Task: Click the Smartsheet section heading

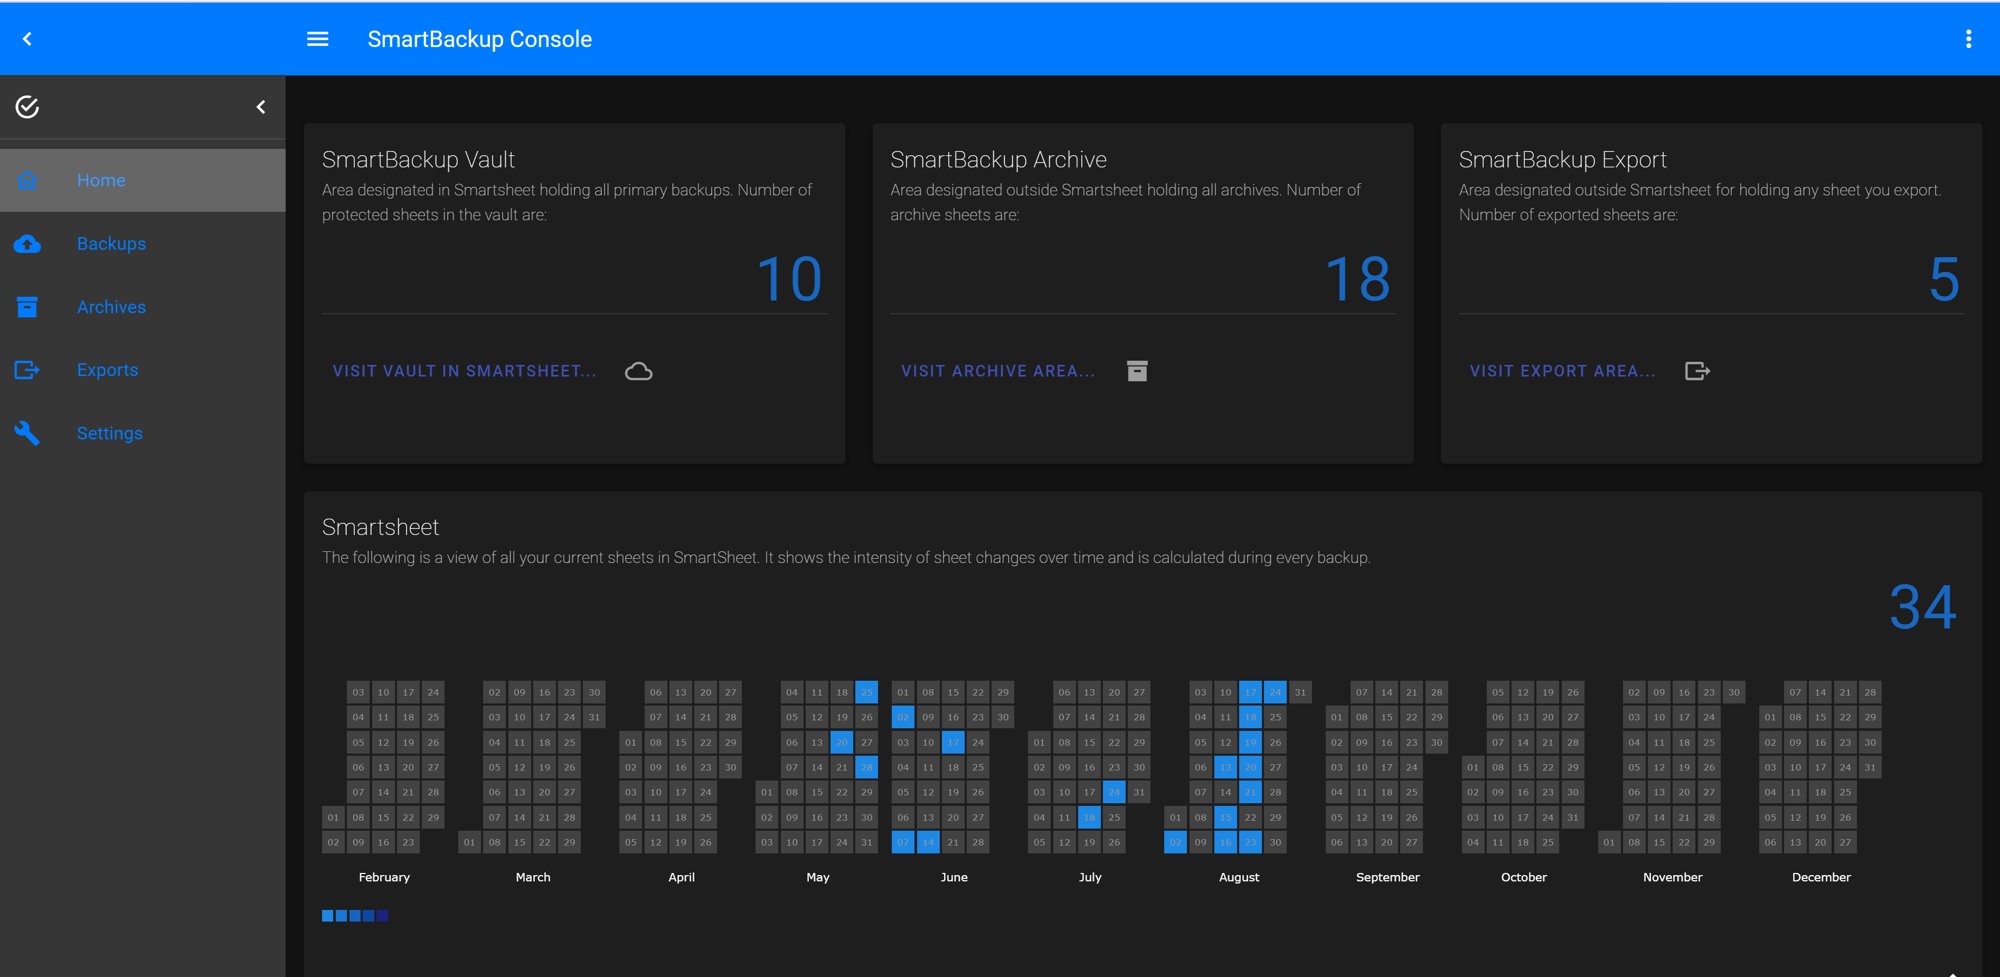Action: pos(380,527)
